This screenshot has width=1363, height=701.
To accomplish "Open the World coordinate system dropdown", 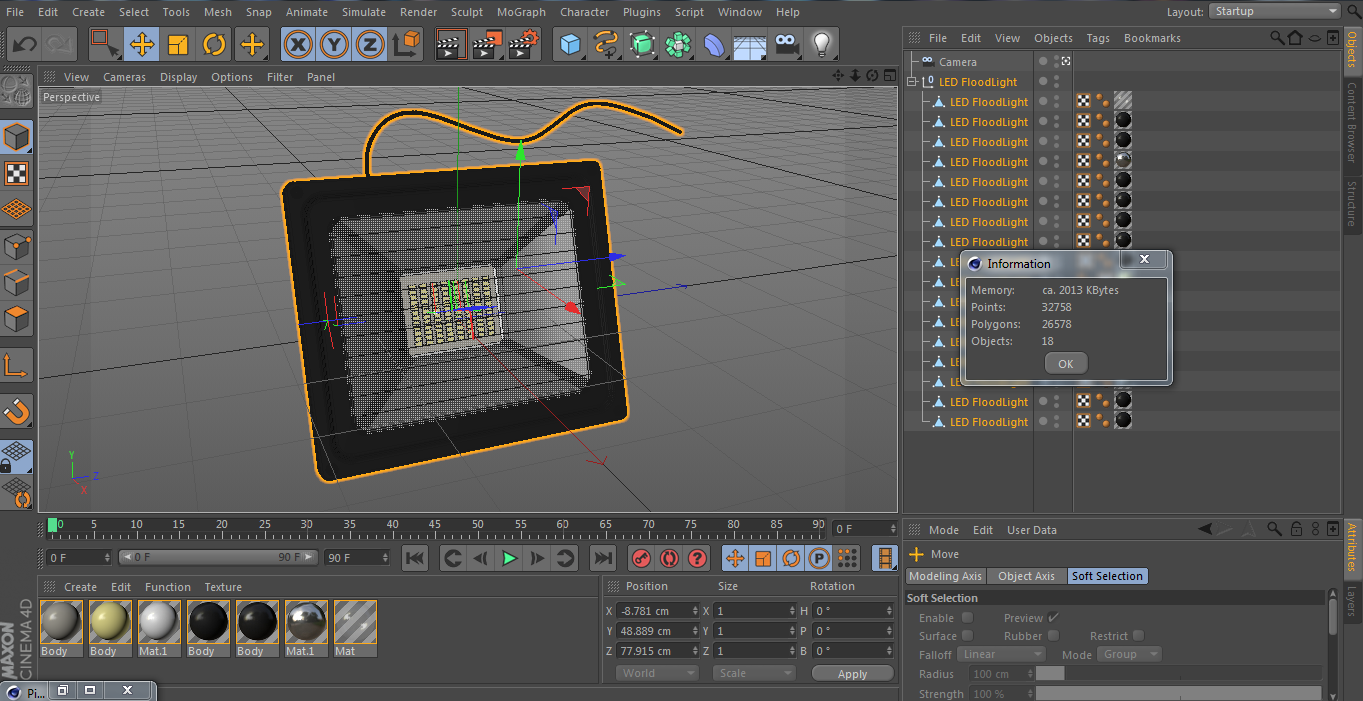I will [x=656, y=673].
